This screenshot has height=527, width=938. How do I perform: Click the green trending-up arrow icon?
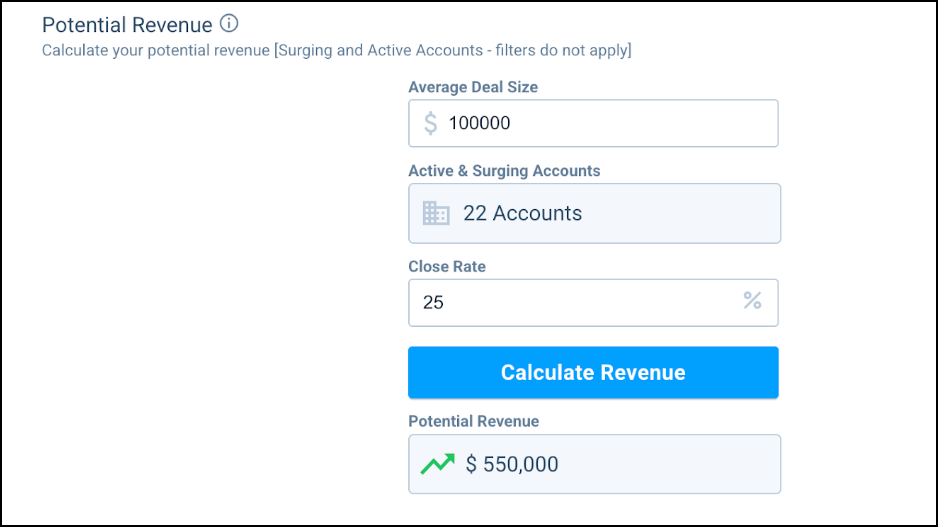[x=437, y=464]
